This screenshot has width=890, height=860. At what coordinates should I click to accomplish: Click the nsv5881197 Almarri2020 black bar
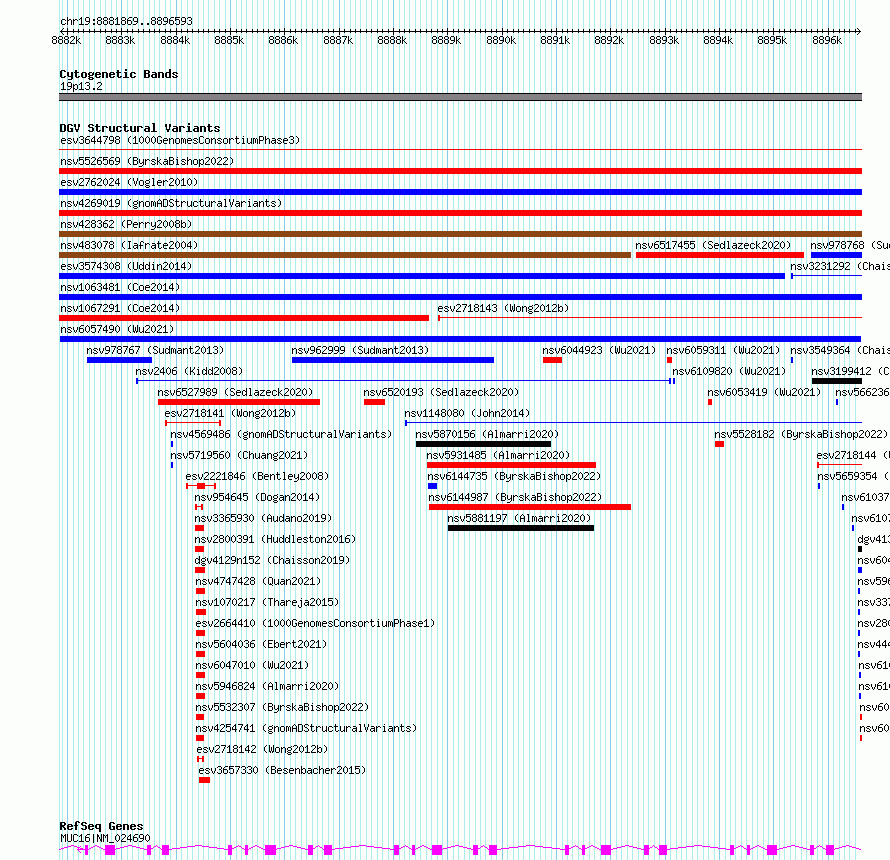521,528
